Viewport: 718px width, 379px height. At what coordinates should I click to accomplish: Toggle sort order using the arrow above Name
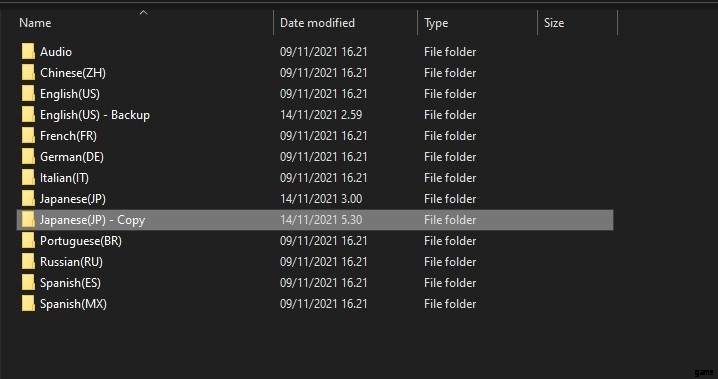(x=143, y=12)
